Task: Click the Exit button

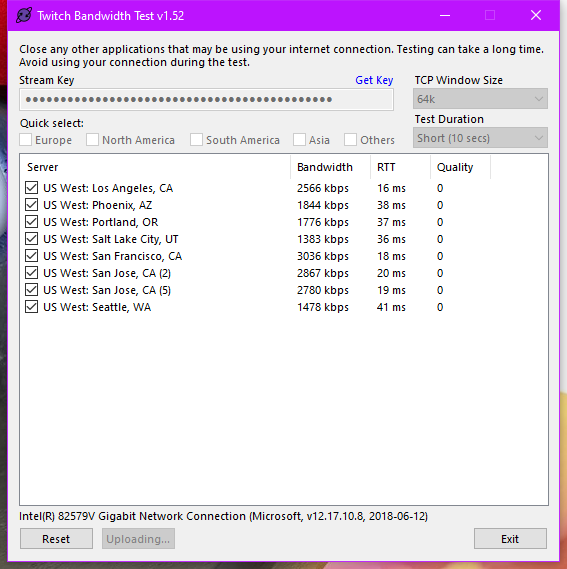Action: pos(510,539)
